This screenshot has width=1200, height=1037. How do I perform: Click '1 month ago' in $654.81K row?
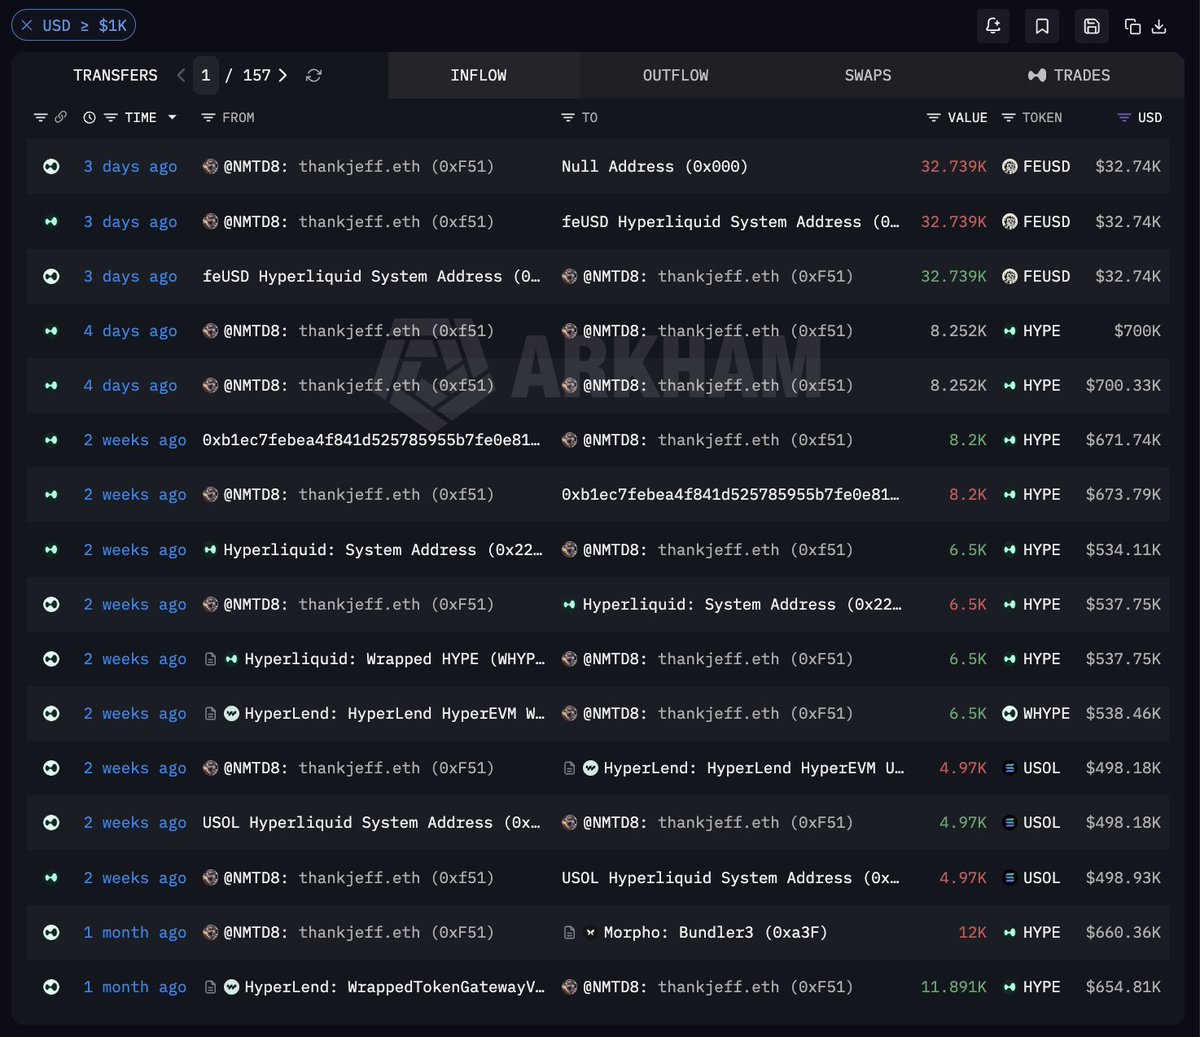pos(135,987)
